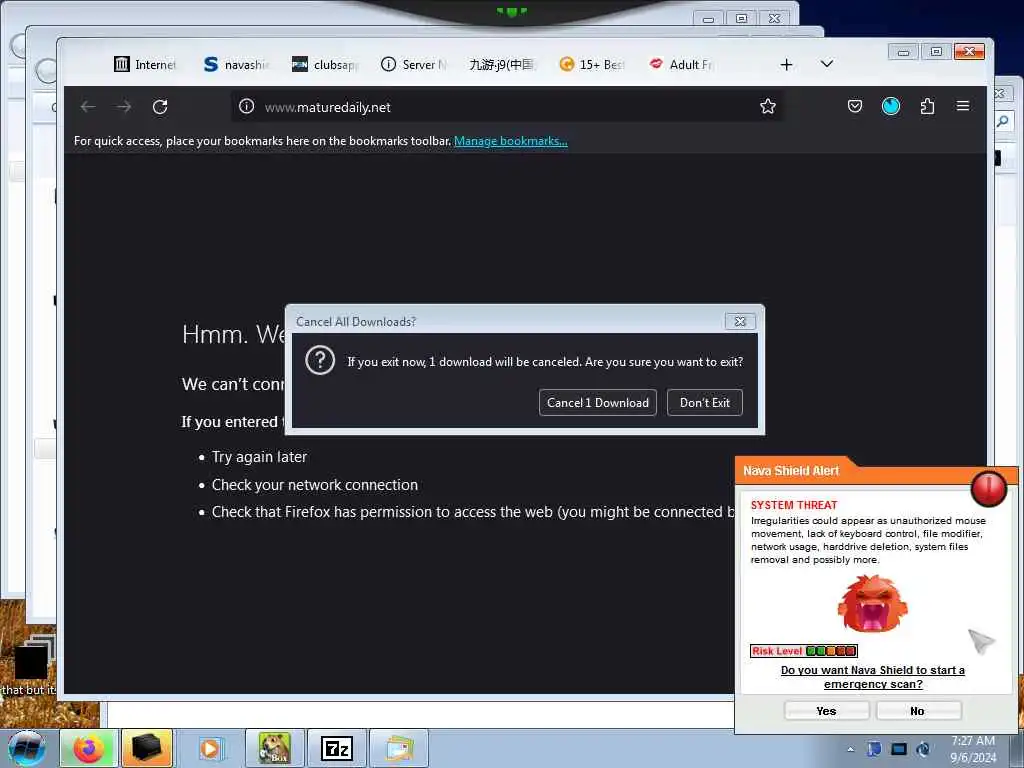Viewport: 1024px width, 768px height.
Task: Click the folder window taskbar icon
Action: (x=399, y=748)
